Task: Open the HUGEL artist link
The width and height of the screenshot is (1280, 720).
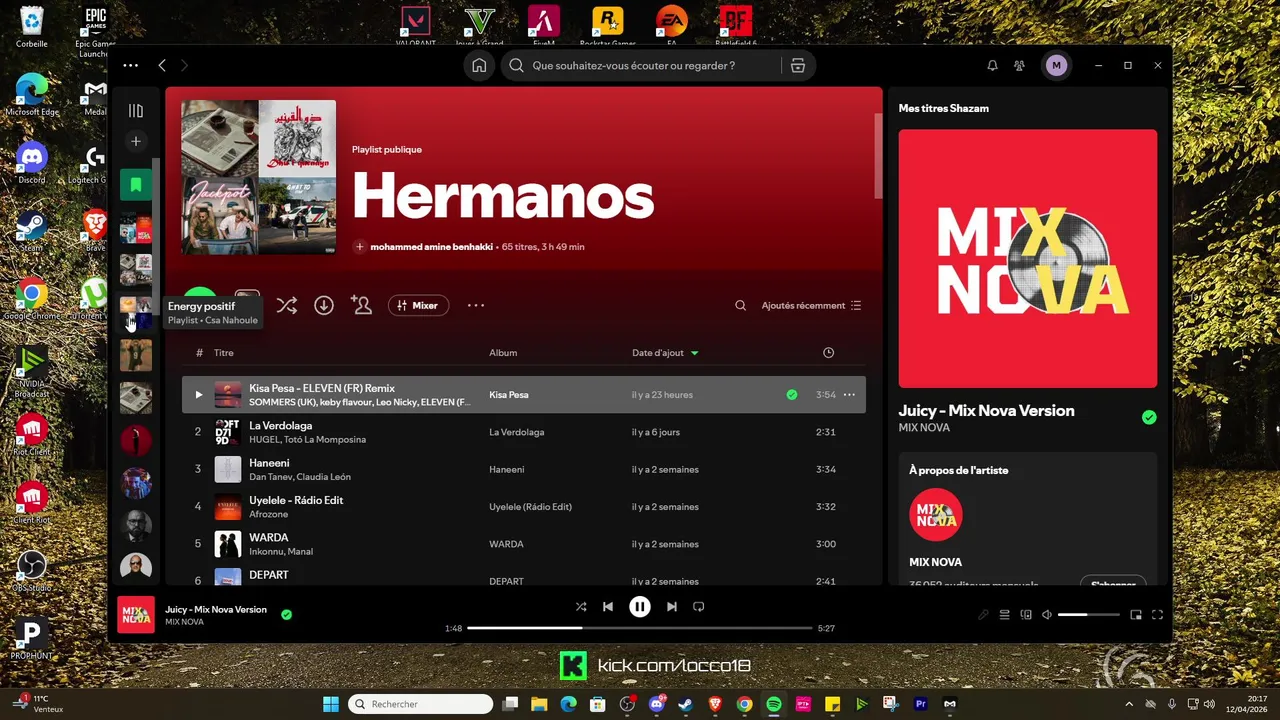Action: [265, 439]
